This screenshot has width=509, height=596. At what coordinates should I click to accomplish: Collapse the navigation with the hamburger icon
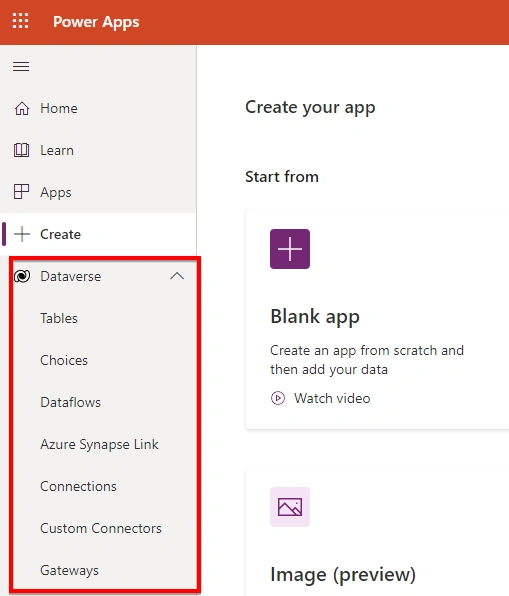[x=21, y=67]
